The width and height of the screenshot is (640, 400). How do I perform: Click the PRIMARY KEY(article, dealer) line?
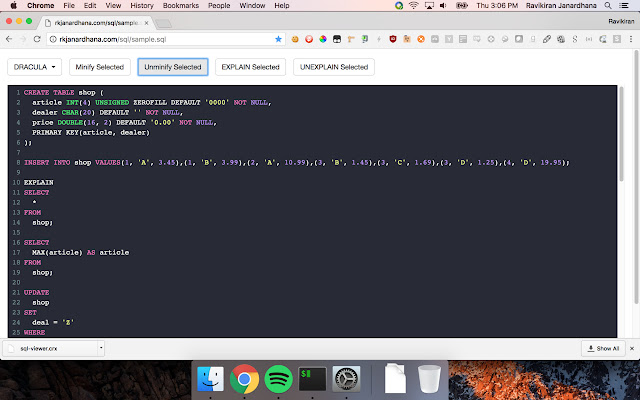click(x=91, y=132)
